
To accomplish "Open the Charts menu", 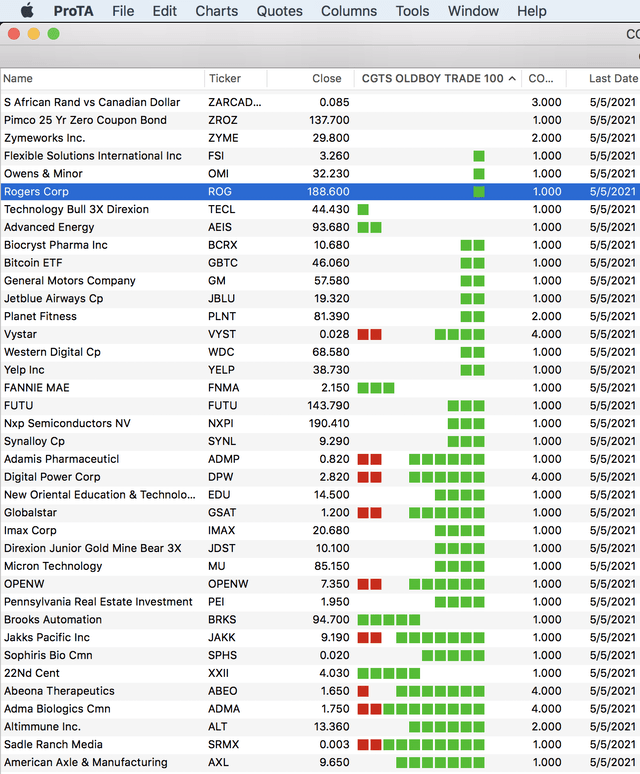I will pos(217,11).
